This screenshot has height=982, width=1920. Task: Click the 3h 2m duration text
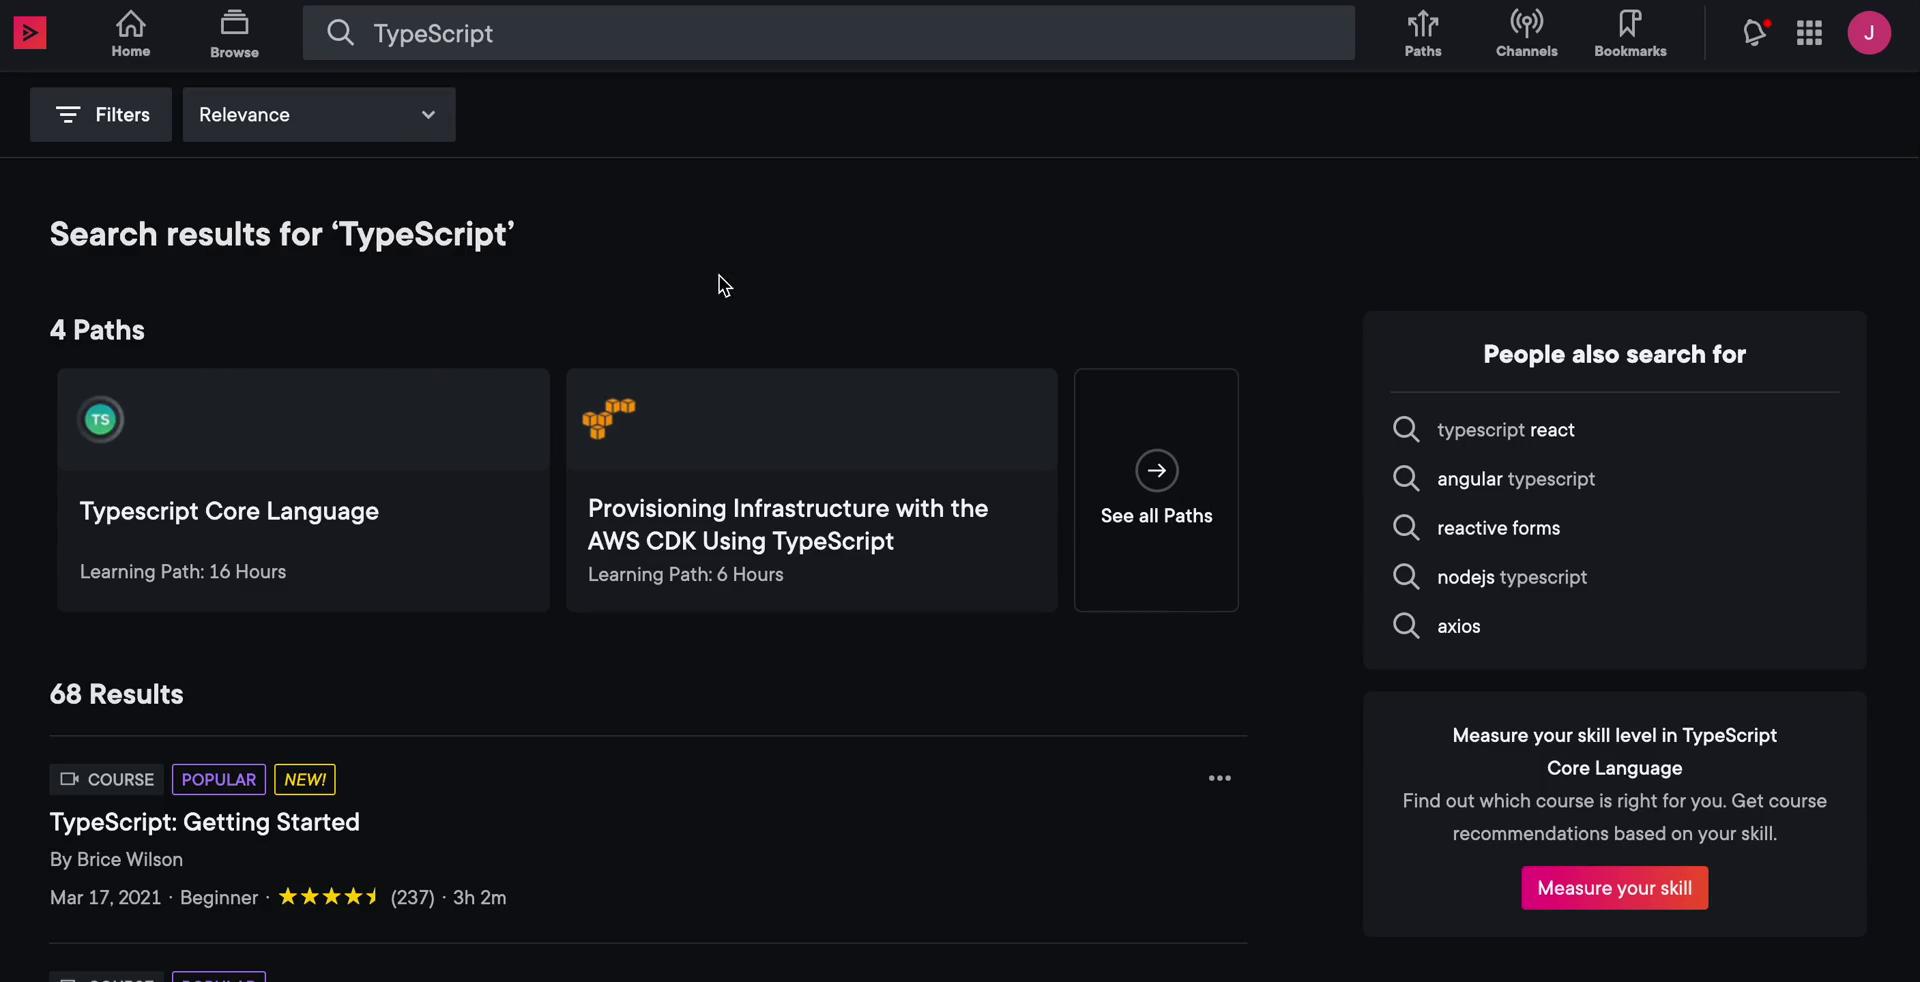point(480,897)
